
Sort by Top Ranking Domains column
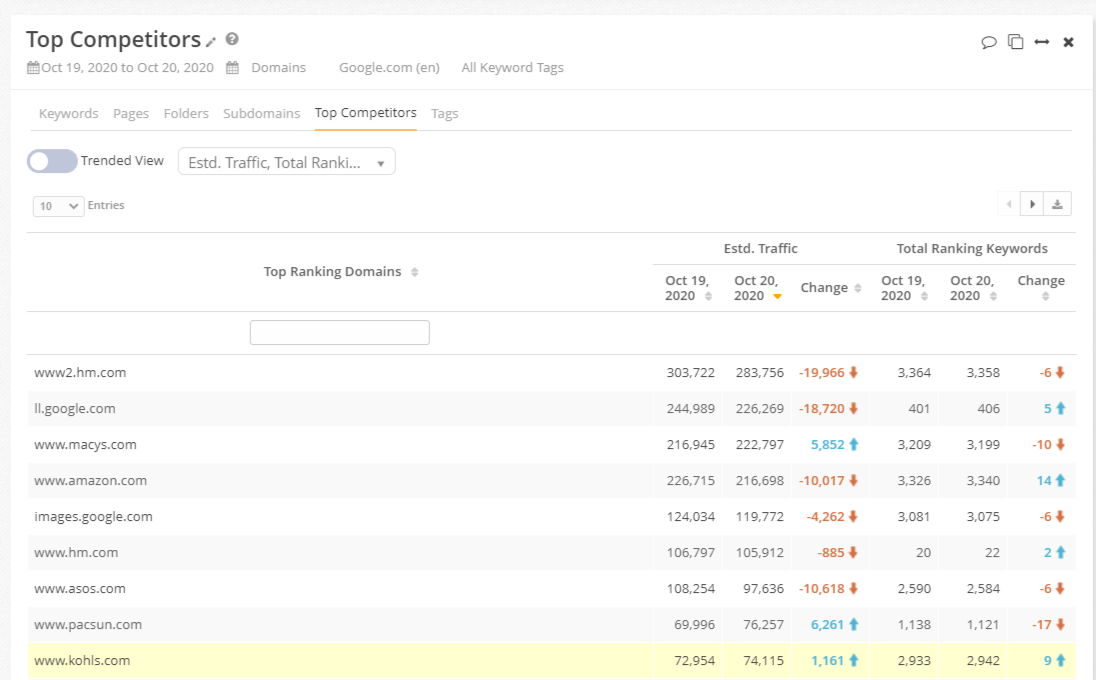414,272
